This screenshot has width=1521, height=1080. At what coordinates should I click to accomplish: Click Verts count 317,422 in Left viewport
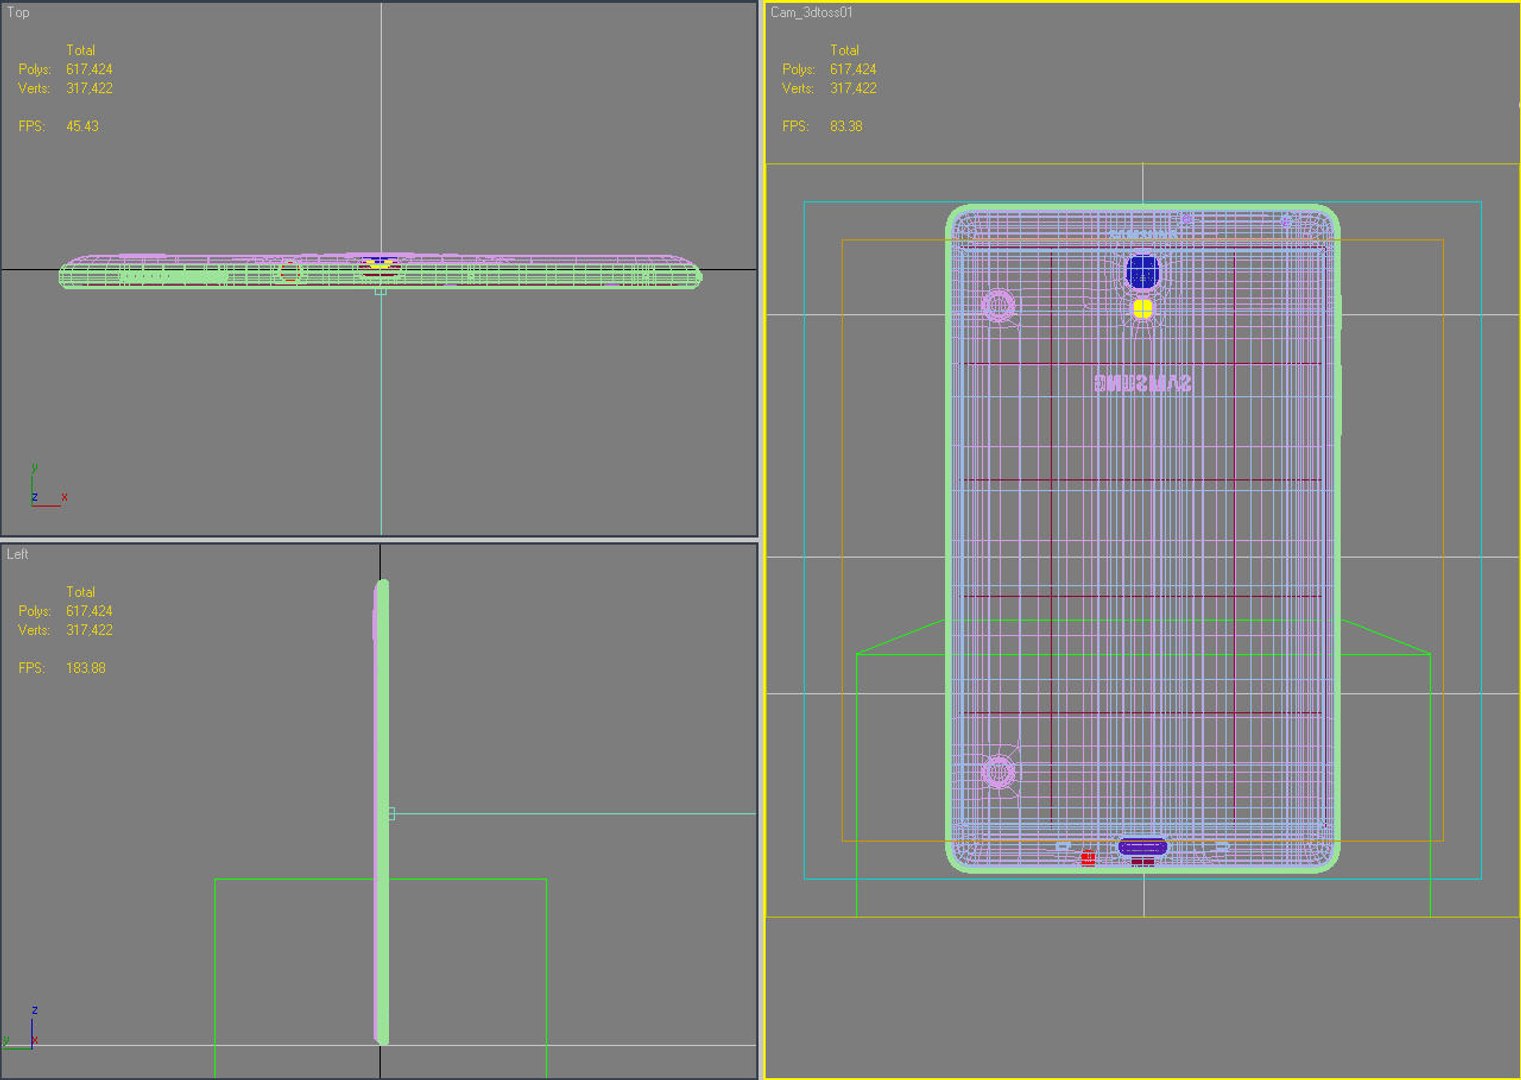tap(89, 630)
